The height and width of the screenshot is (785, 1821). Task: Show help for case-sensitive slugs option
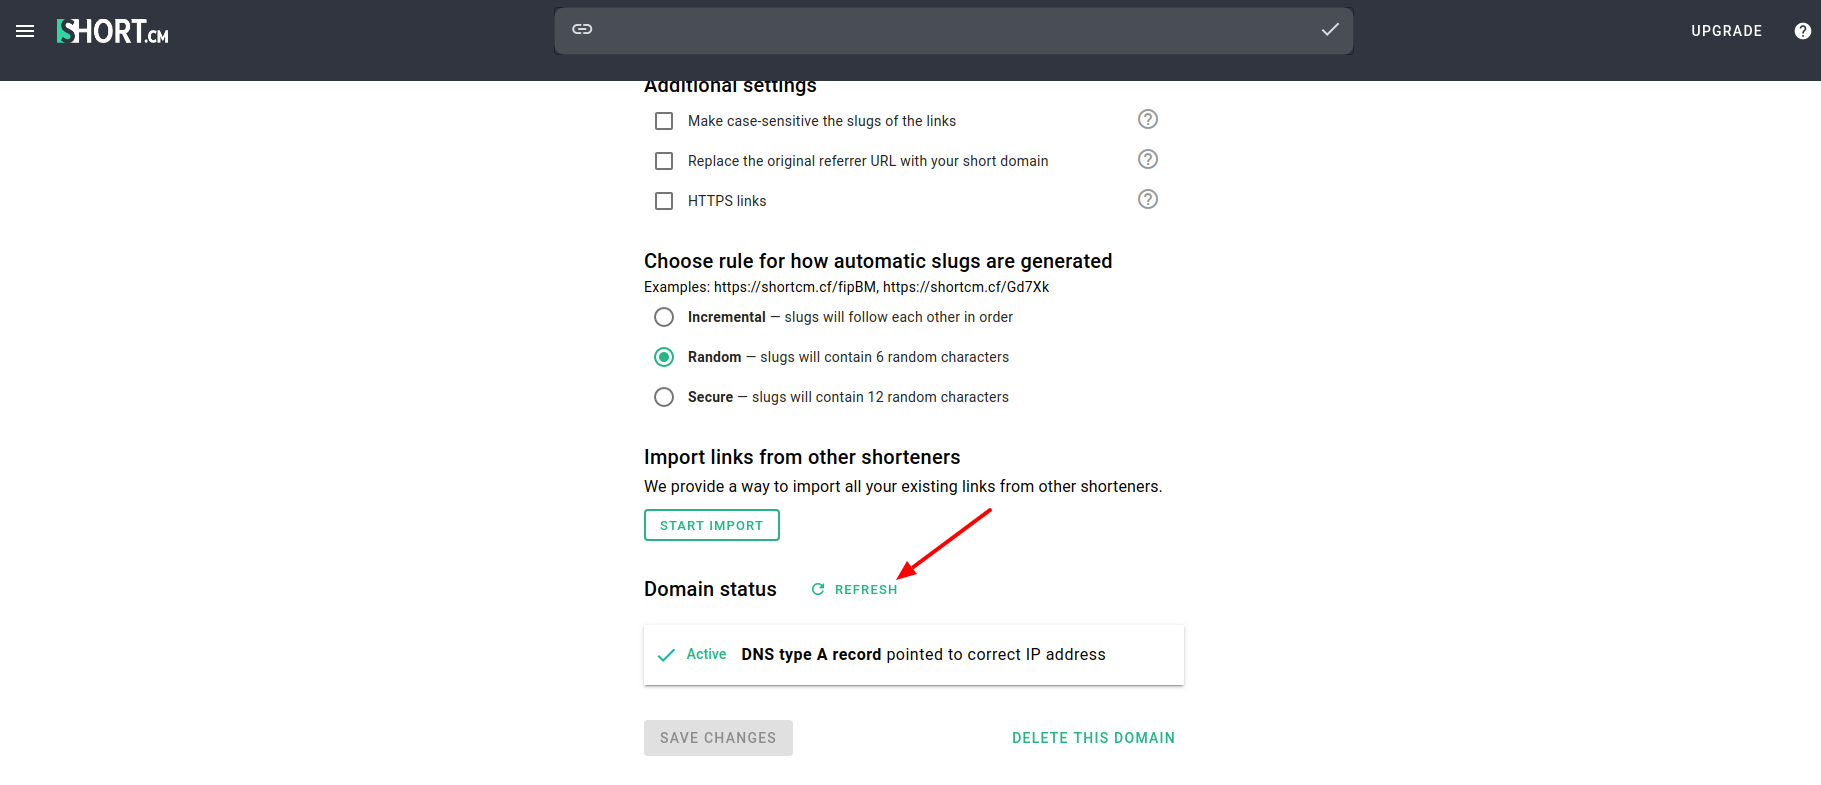coord(1148,119)
